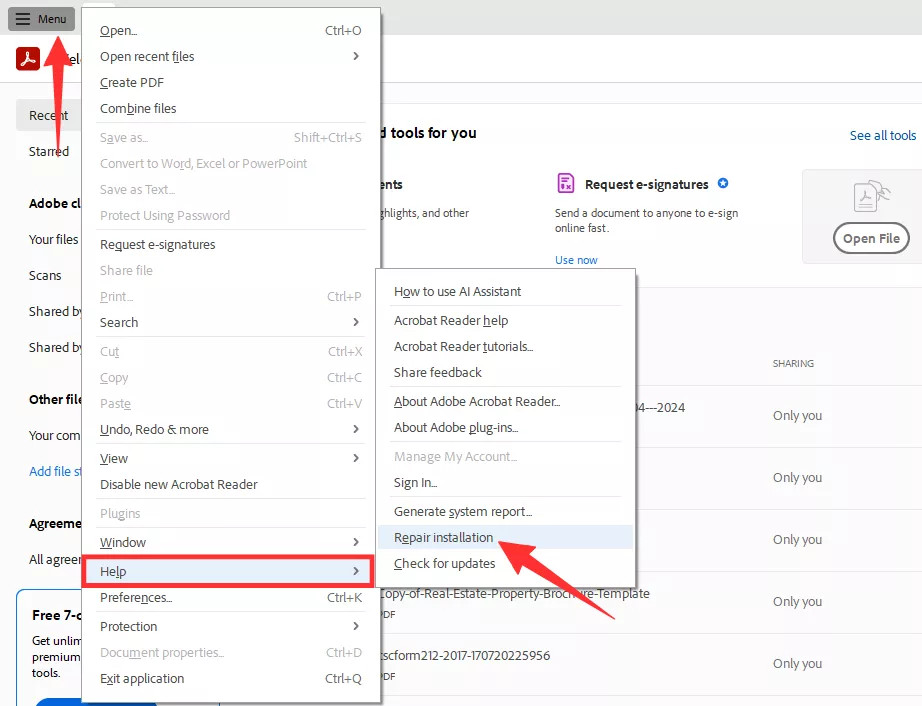Viewport: 922px width, 706px height.
Task: Click the red Adobe Acrobat logo icon
Action: (27, 58)
